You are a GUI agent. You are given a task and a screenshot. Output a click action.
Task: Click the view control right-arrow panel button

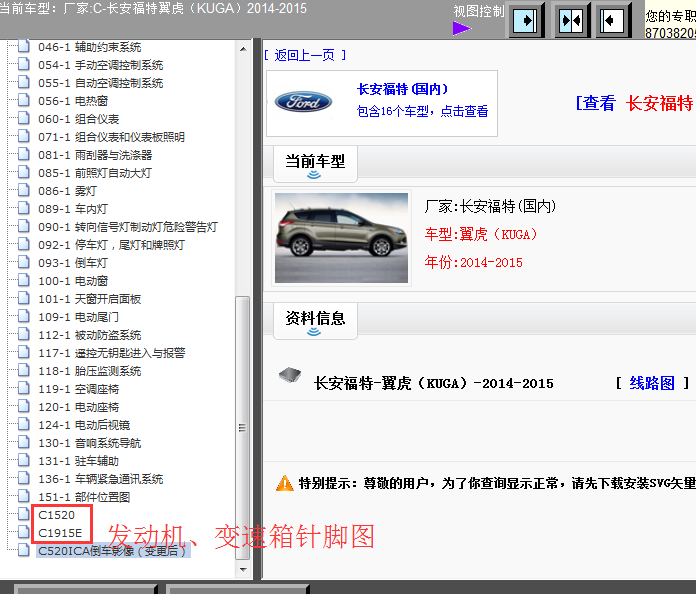coord(526,20)
